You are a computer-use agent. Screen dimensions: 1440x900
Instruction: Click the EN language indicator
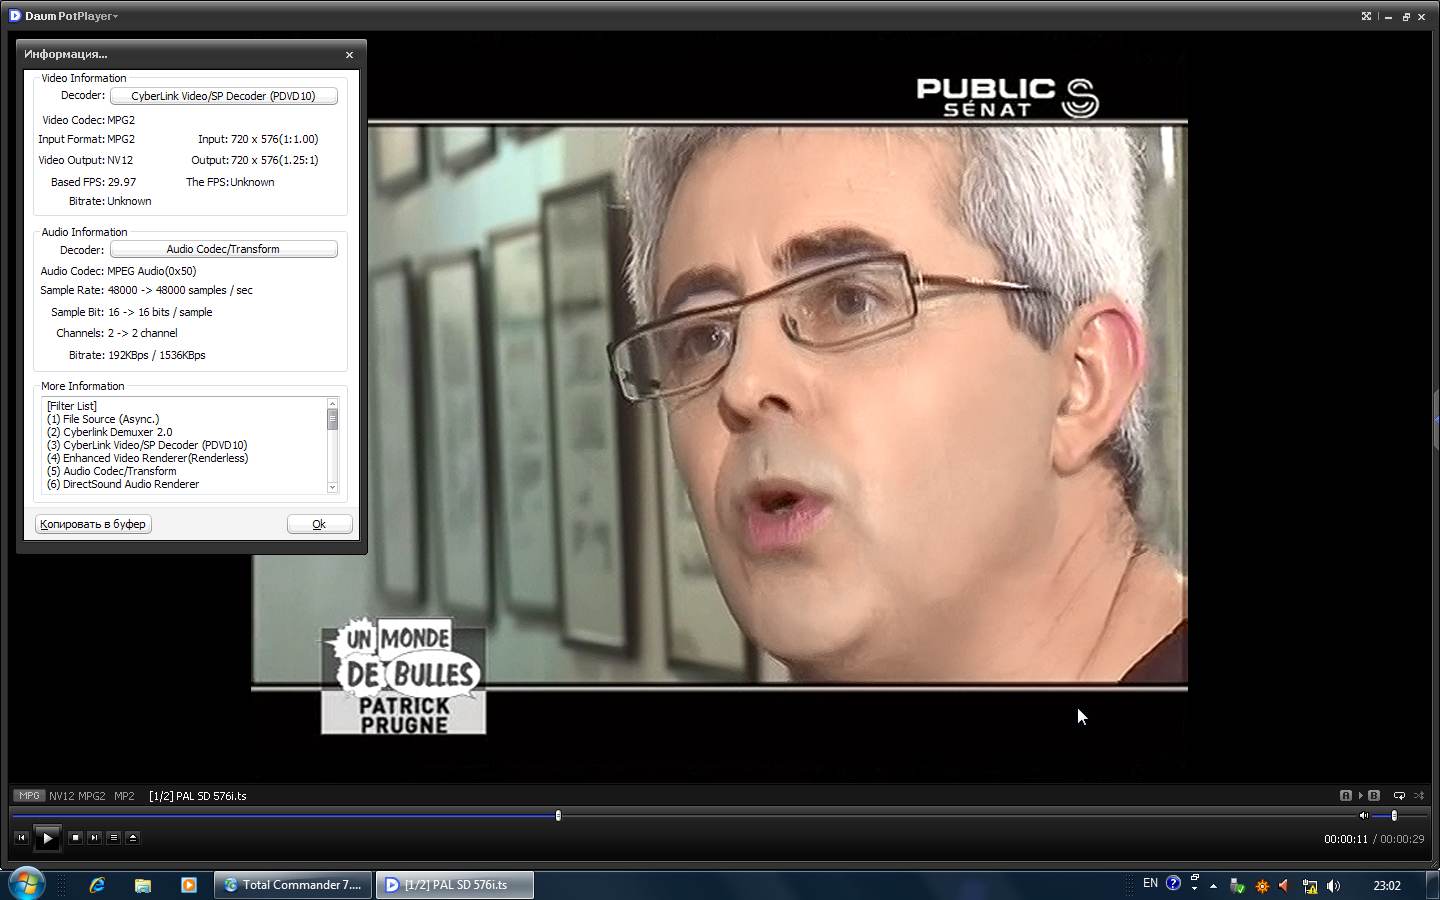tap(1150, 883)
